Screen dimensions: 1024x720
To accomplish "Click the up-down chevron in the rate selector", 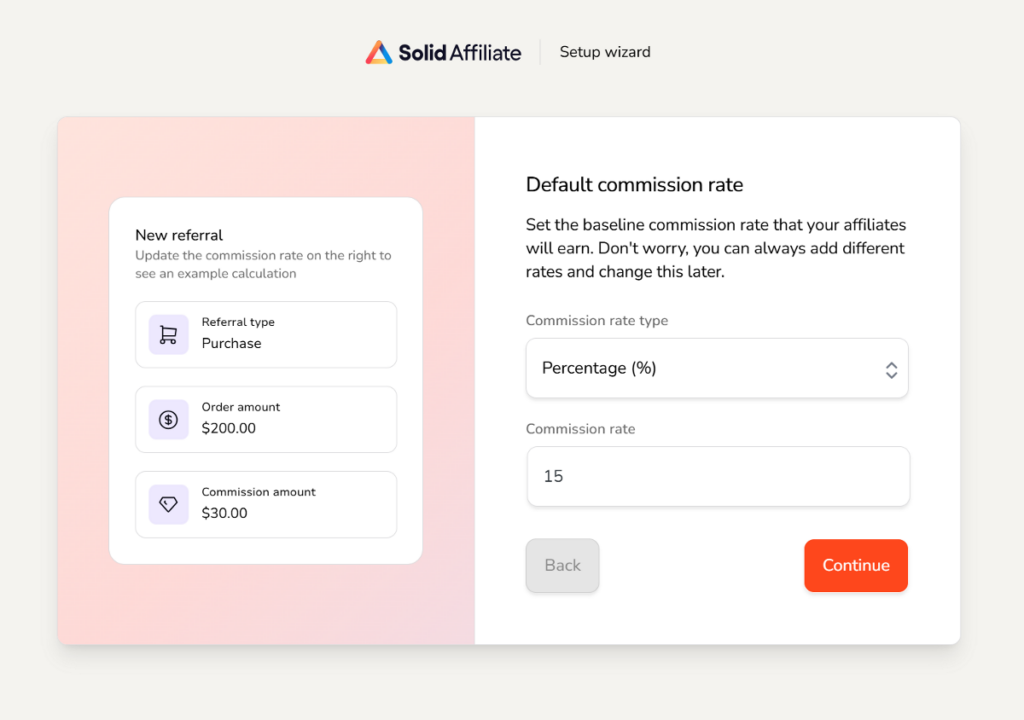I will 890,368.
